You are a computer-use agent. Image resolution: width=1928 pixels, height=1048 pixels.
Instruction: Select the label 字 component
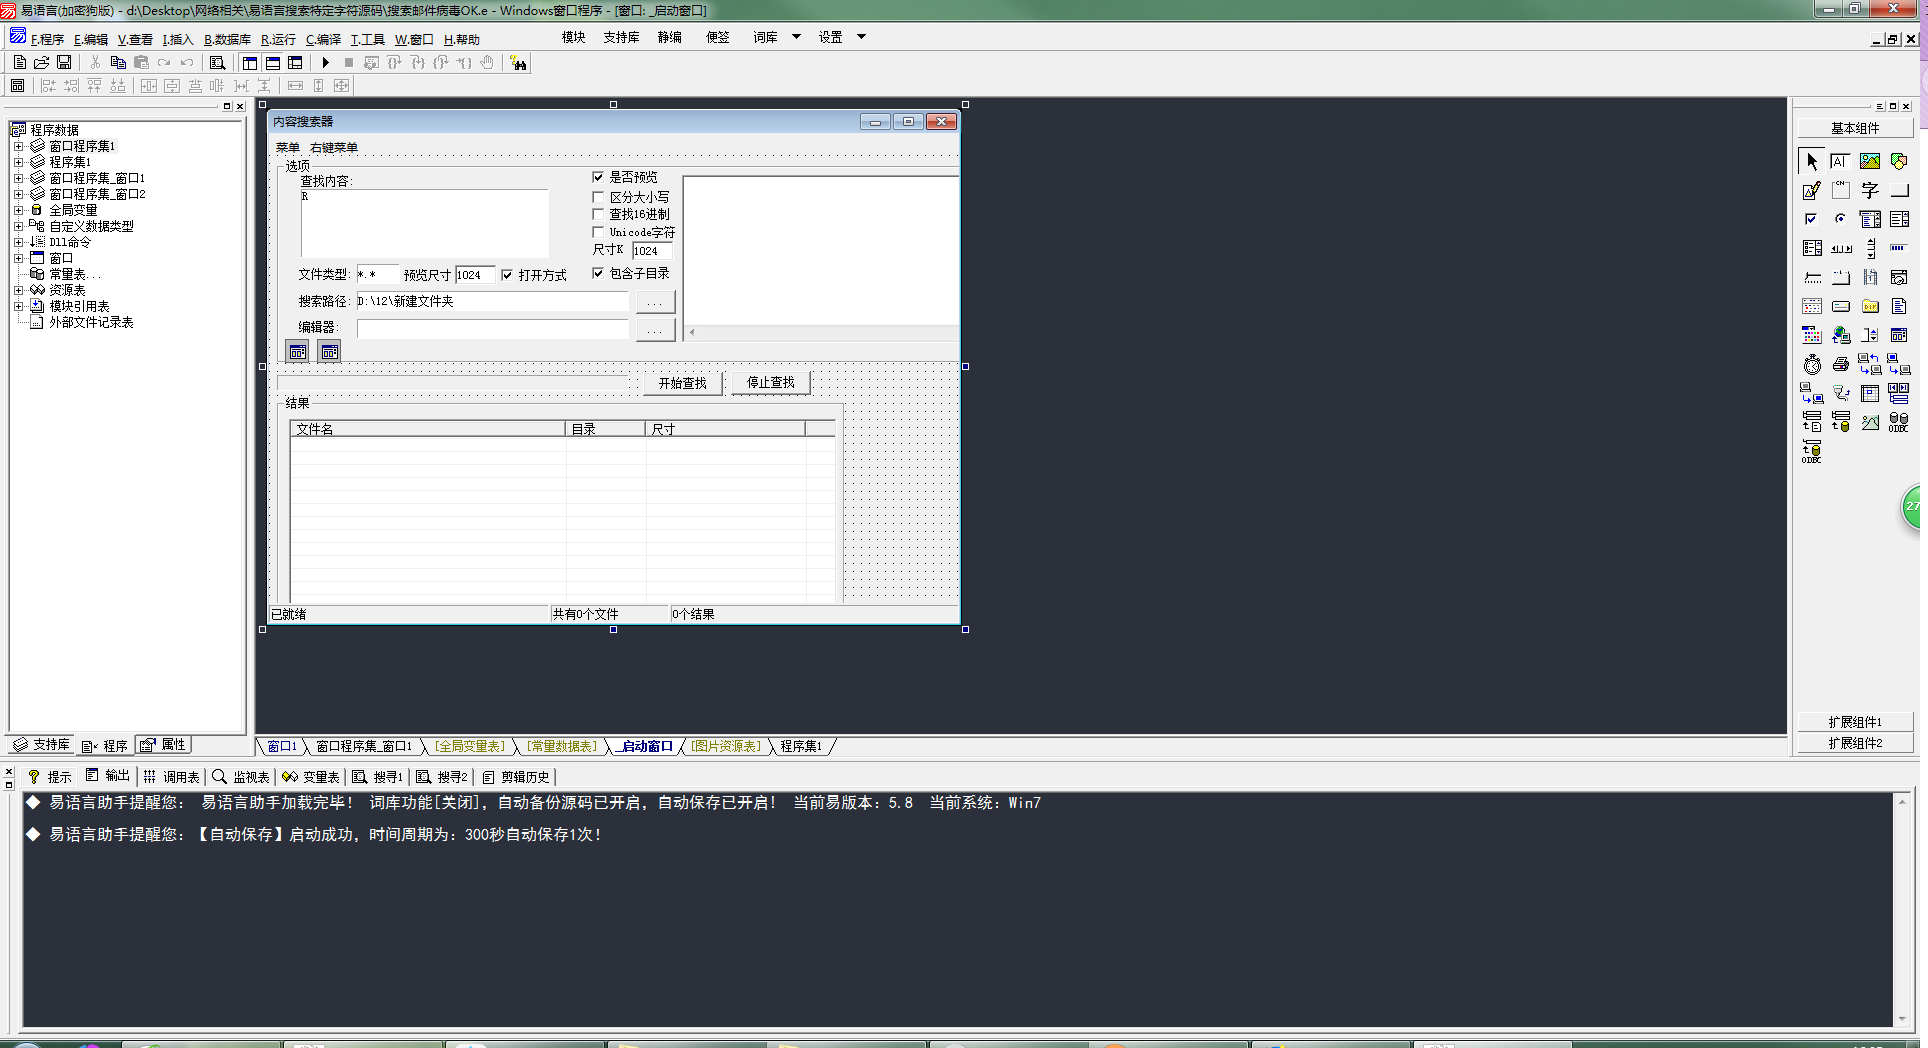(1870, 190)
